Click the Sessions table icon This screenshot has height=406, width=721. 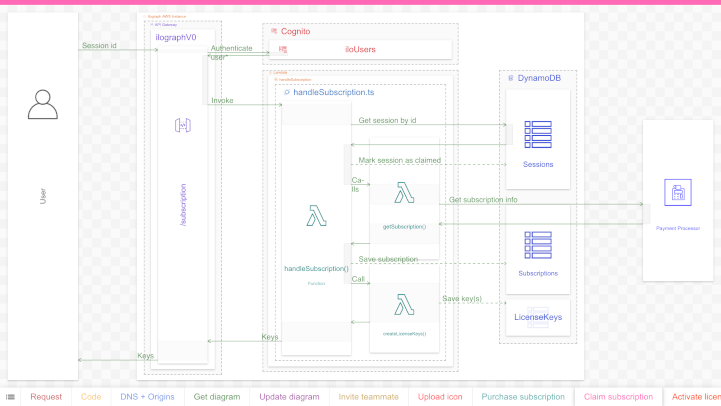coord(538,134)
